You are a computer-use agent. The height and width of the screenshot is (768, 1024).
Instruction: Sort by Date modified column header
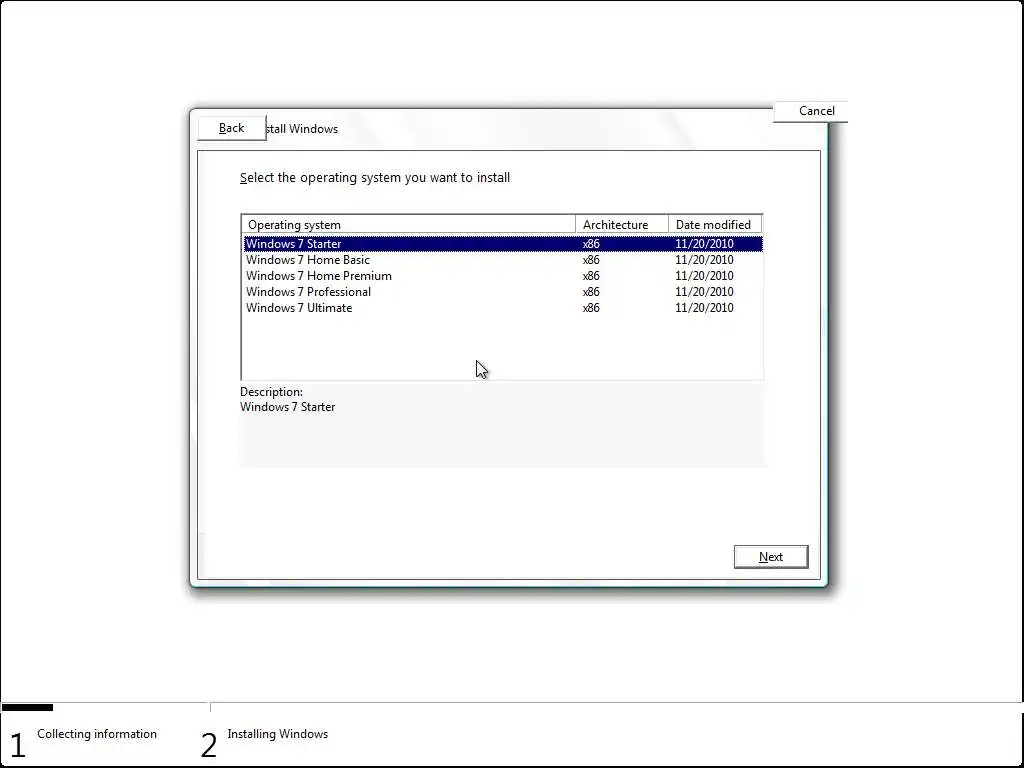715,225
